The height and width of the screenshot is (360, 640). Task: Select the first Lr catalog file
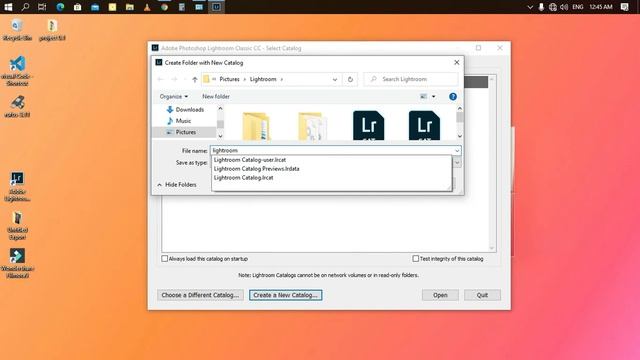tap(368, 125)
